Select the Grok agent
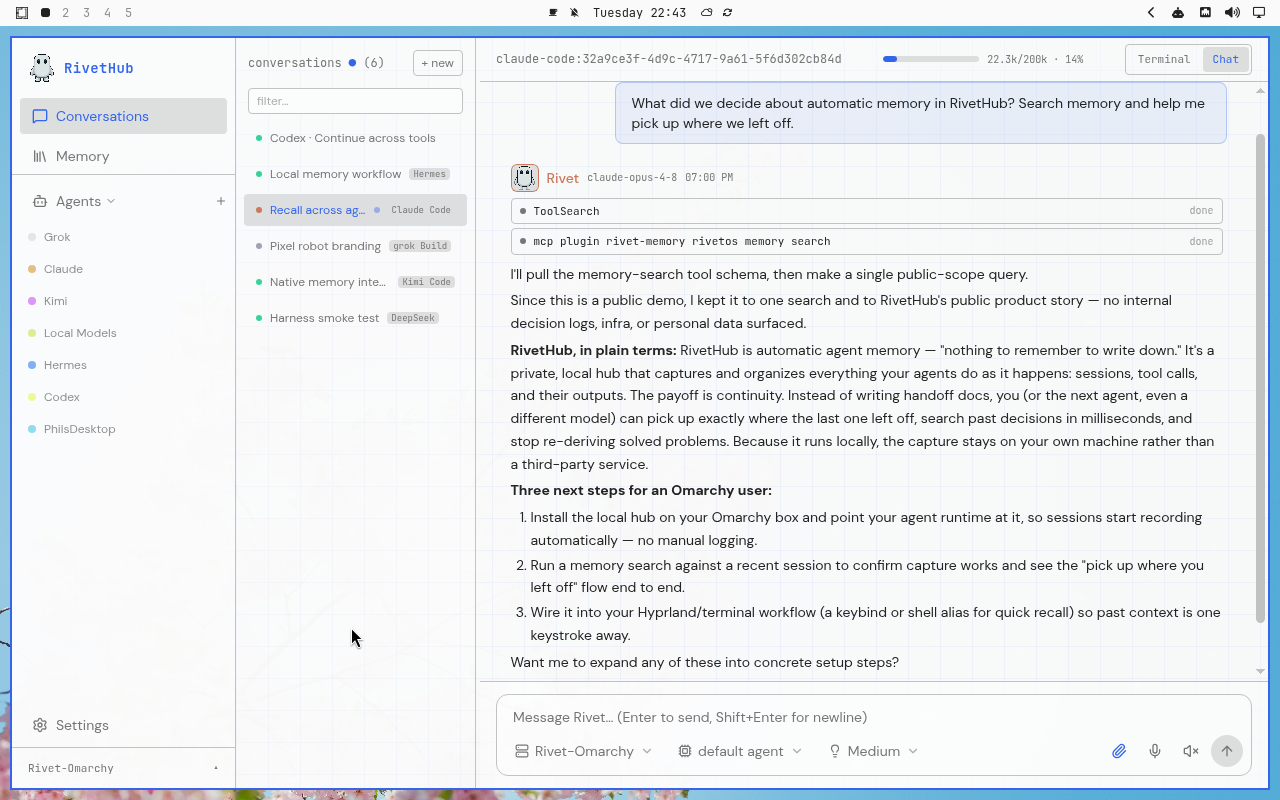Viewport: 1280px width, 800px height. pyautogui.click(x=57, y=237)
